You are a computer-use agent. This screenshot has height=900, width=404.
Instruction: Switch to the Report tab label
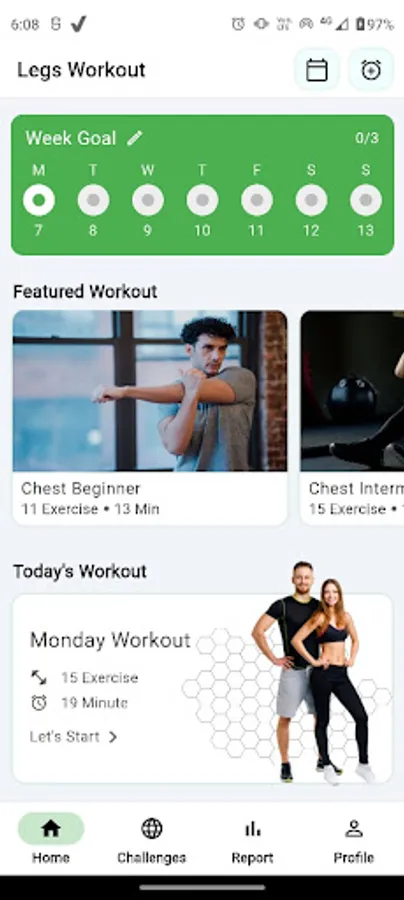252,858
